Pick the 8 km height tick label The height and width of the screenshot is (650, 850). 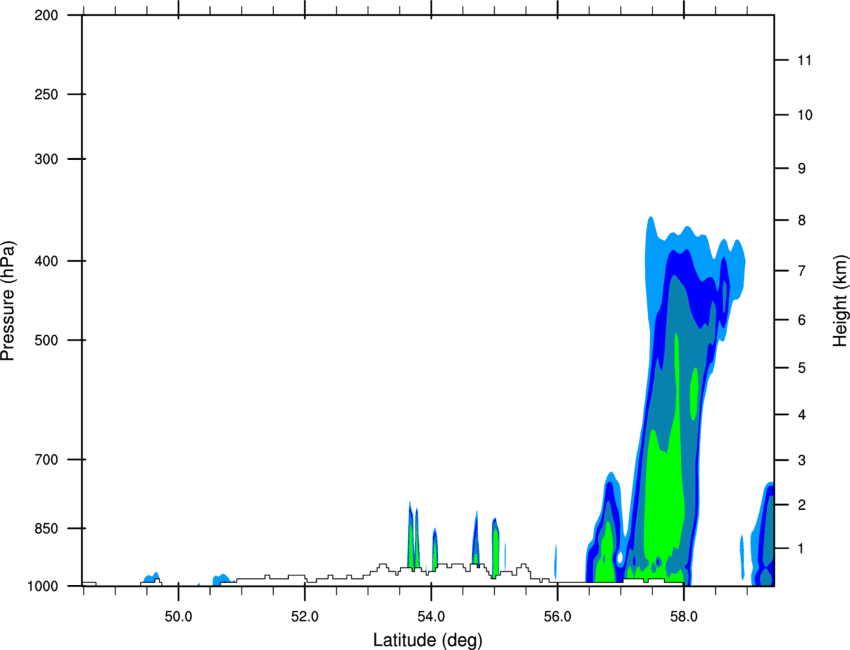tap(802, 220)
